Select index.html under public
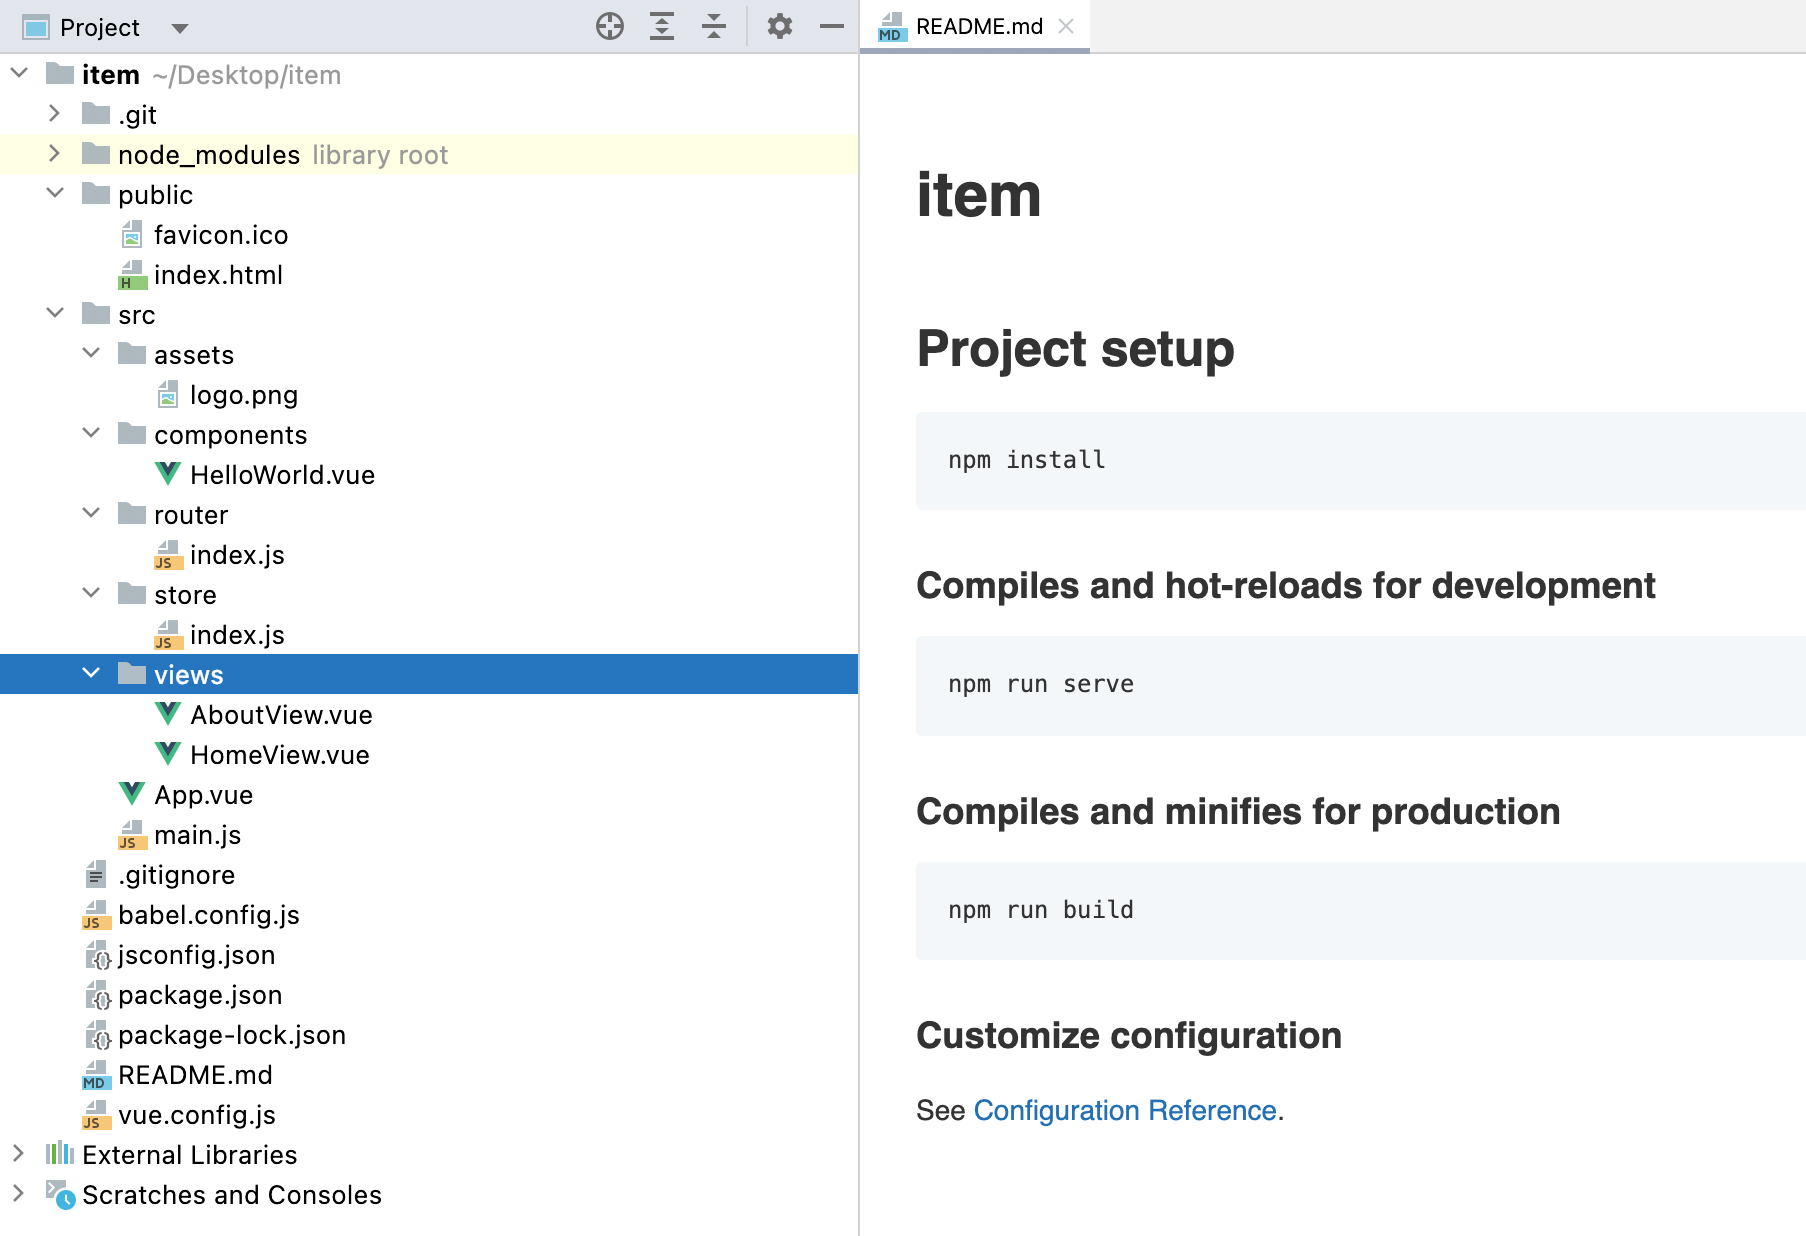 click(218, 275)
